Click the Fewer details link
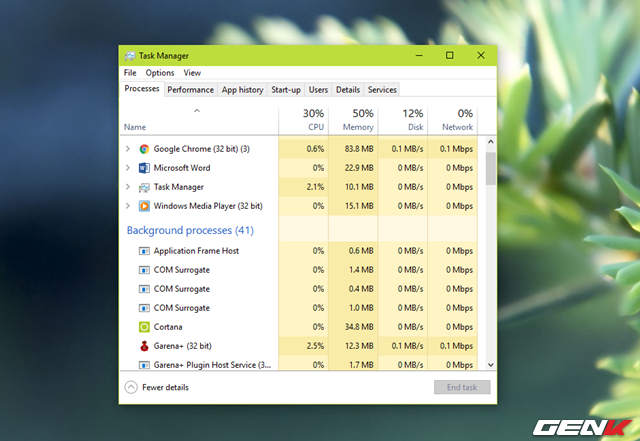Image resolution: width=640 pixels, height=441 pixels. click(x=165, y=387)
